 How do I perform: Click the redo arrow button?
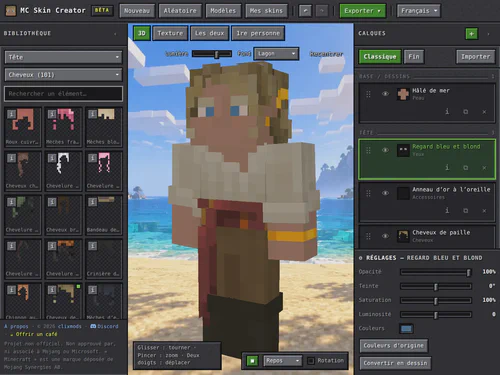tap(322, 11)
